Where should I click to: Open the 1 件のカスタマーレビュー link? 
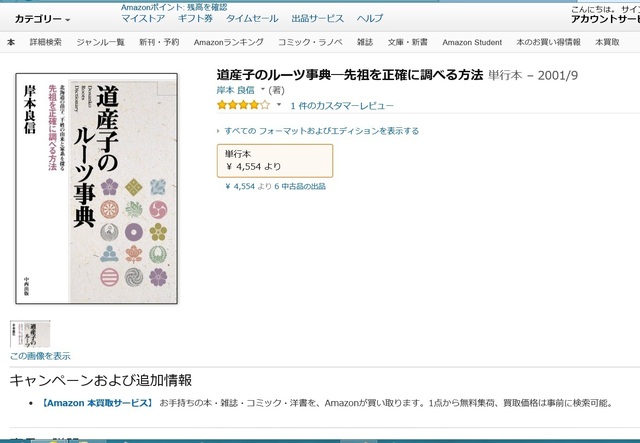tap(342, 106)
